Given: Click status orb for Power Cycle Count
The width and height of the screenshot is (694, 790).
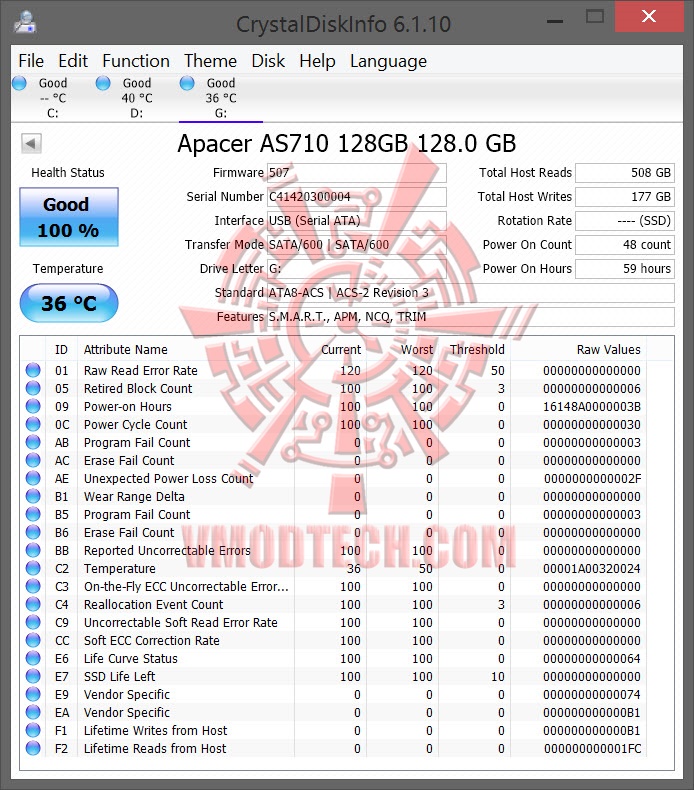Looking at the screenshot, I should coord(33,424).
